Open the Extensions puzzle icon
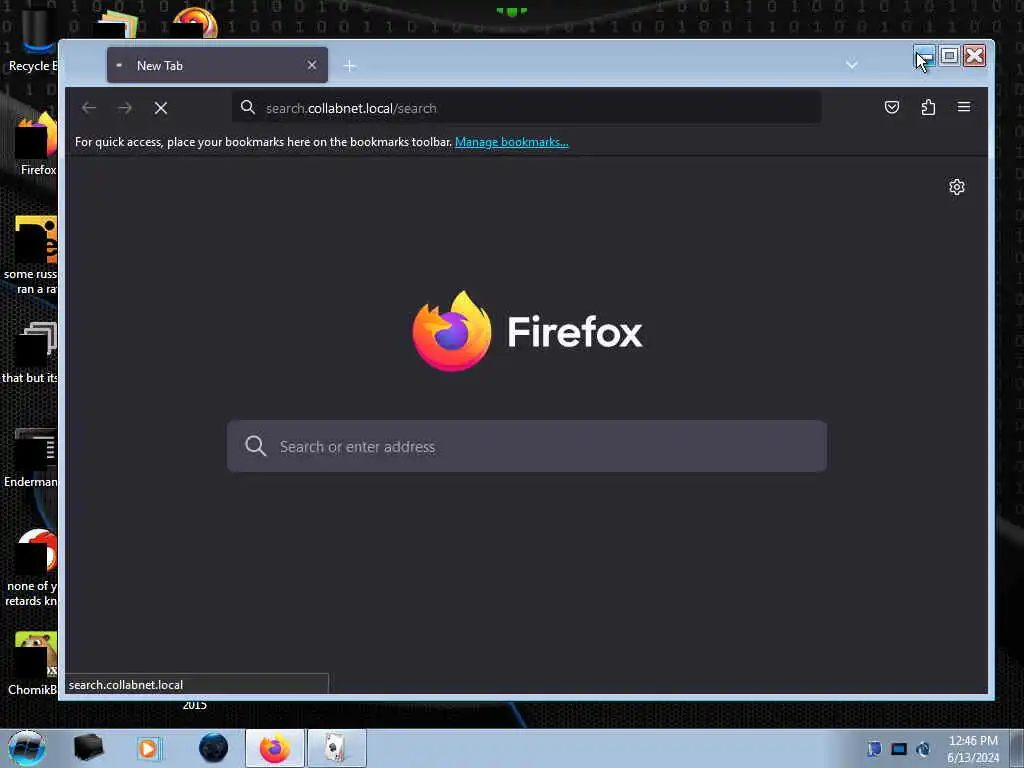This screenshot has height=768, width=1024. point(928,107)
